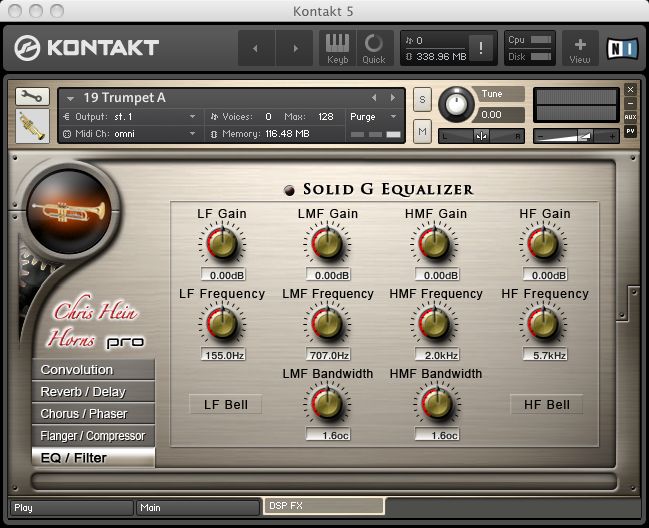Click the panic exclamation mark button
Image resolution: width=649 pixels, height=528 pixels.
481,48
